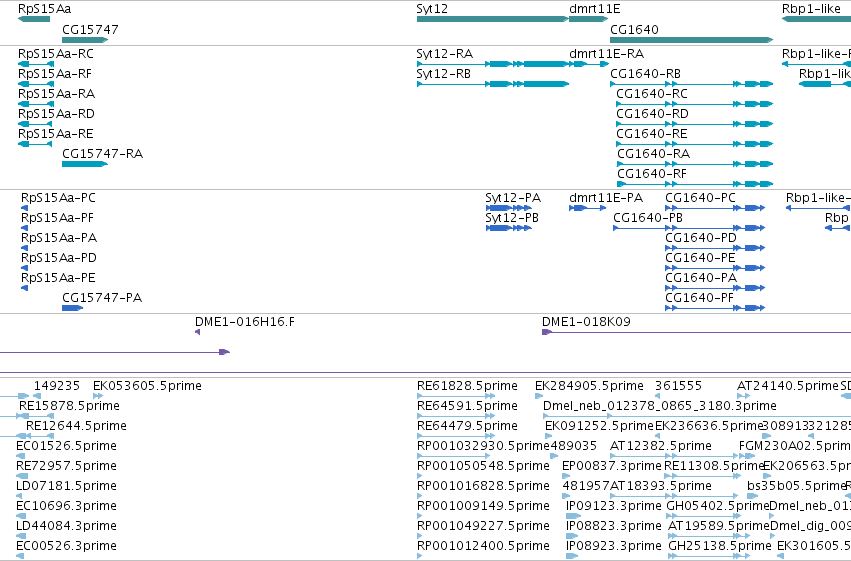
Task: Click EST EC10696.3prime
Action: [21, 516]
